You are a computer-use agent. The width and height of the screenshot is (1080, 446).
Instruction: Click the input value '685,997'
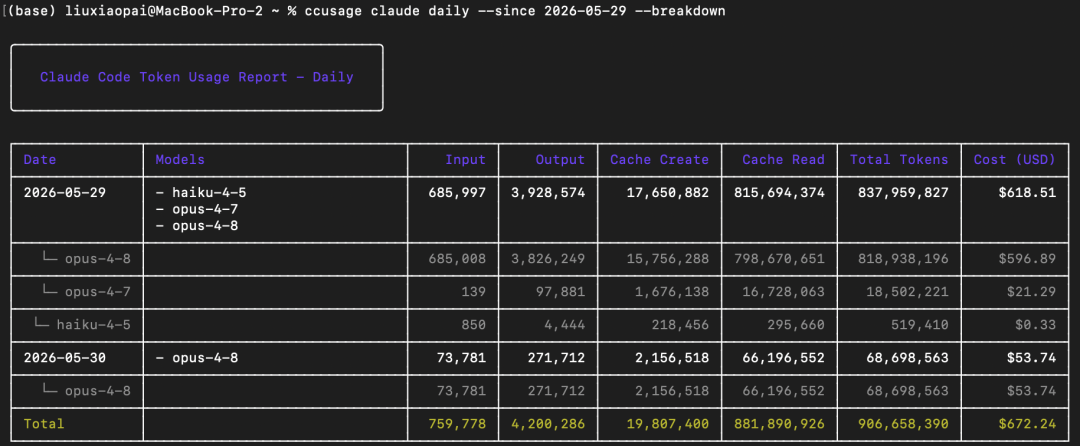coord(457,193)
